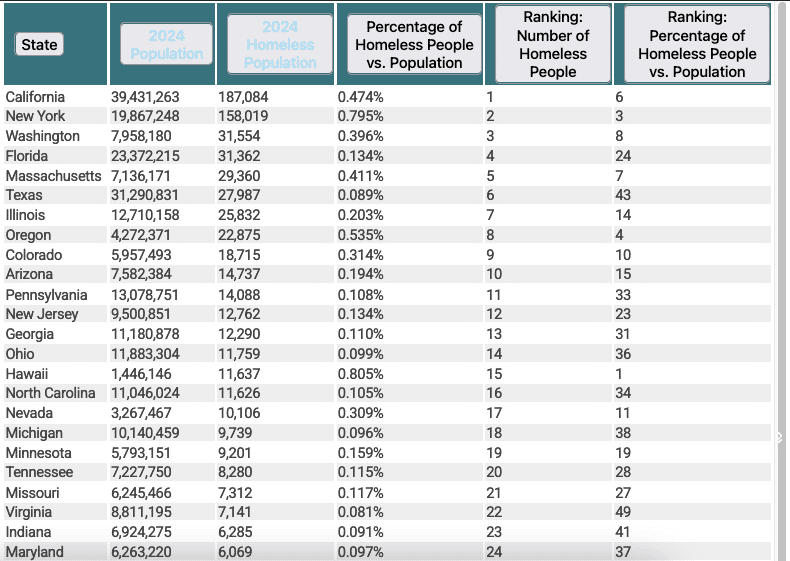
Task: Sort by 2024 Homeless Population header
Action: click(279, 44)
